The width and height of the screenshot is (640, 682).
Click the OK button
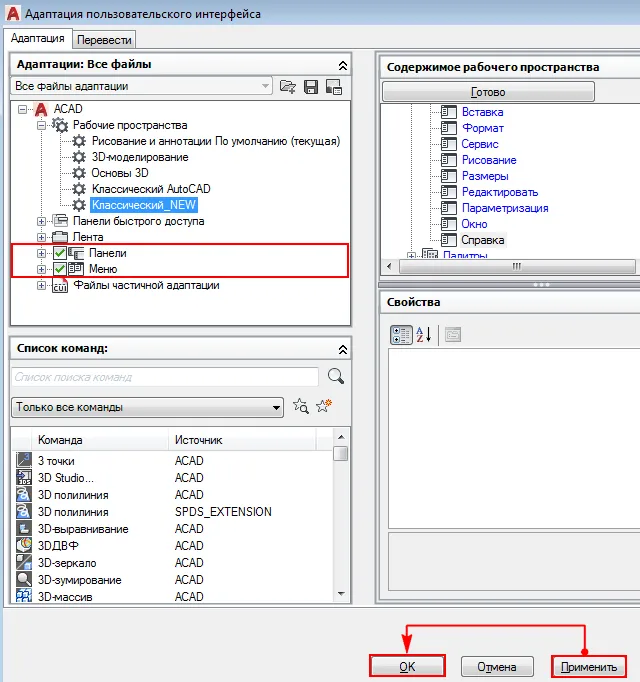click(x=407, y=667)
